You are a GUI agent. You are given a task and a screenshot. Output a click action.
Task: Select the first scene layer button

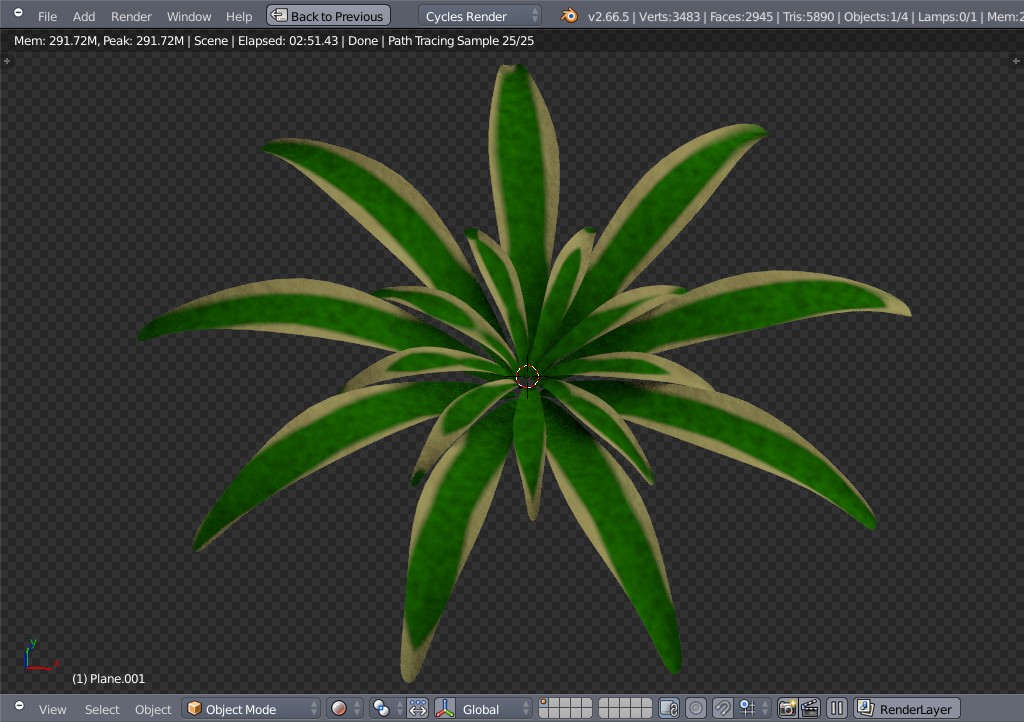[545, 704]
